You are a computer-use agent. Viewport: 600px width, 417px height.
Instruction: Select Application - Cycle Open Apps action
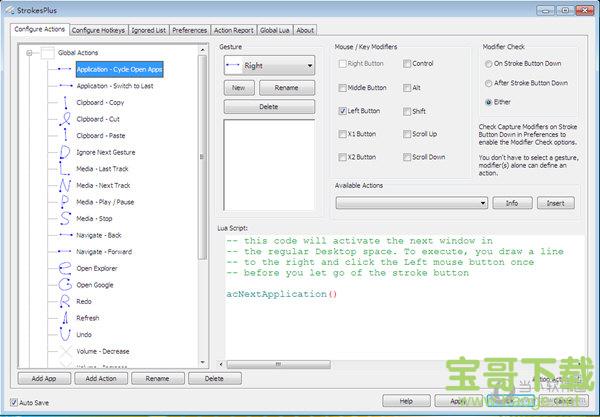pos(120,69)
